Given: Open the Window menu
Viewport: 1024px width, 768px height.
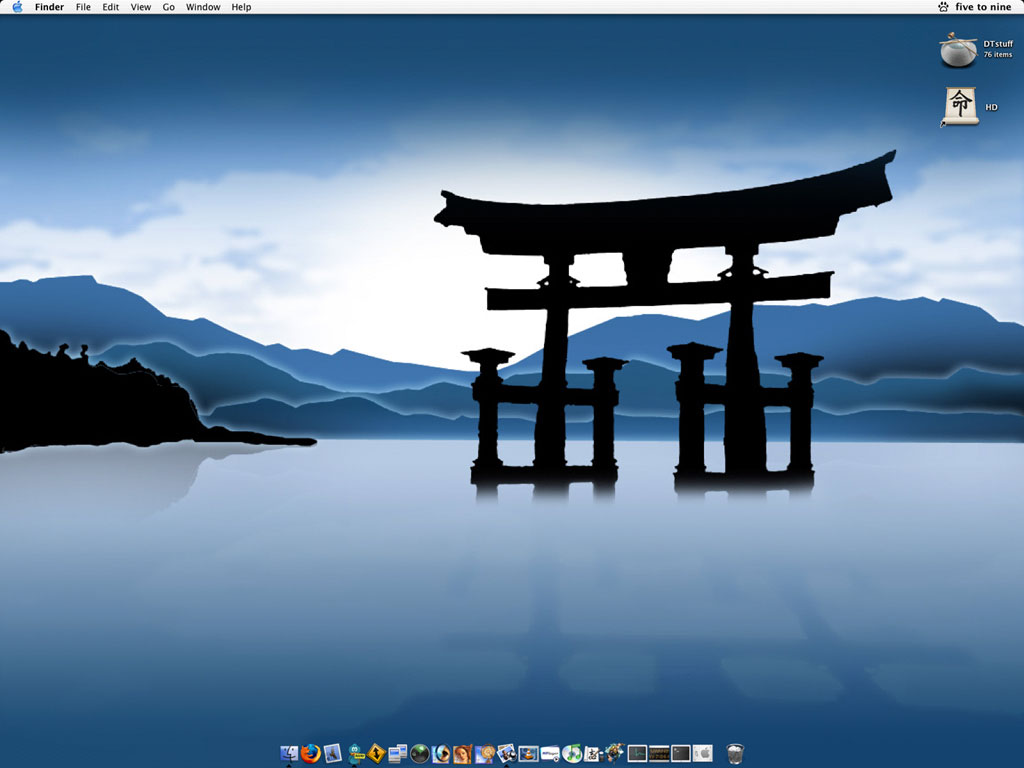Looking at the screenshot, I should (203, 7).
